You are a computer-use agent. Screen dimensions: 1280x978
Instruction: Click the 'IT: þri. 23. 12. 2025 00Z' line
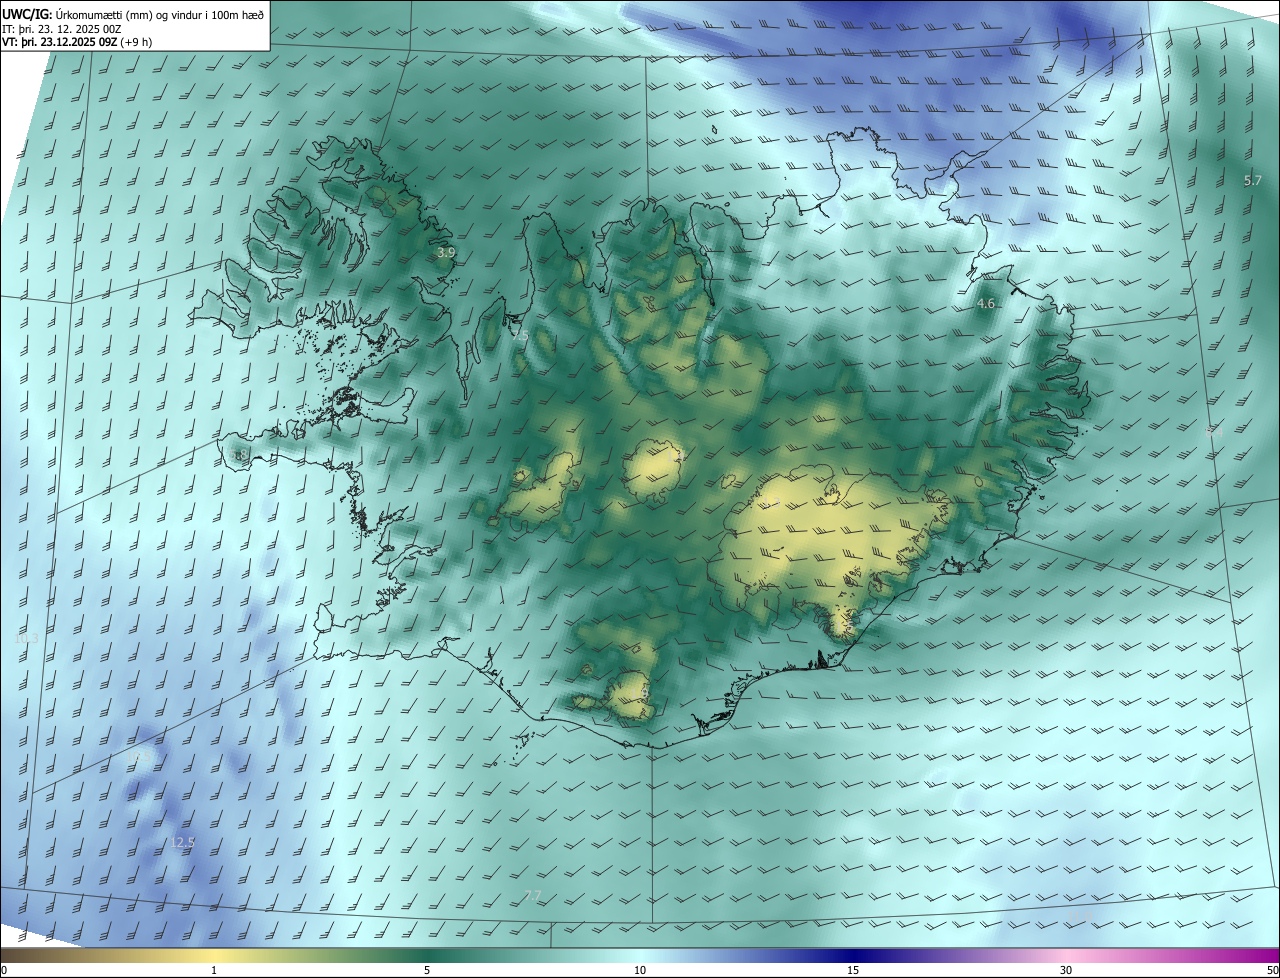(x=62, y=28)
